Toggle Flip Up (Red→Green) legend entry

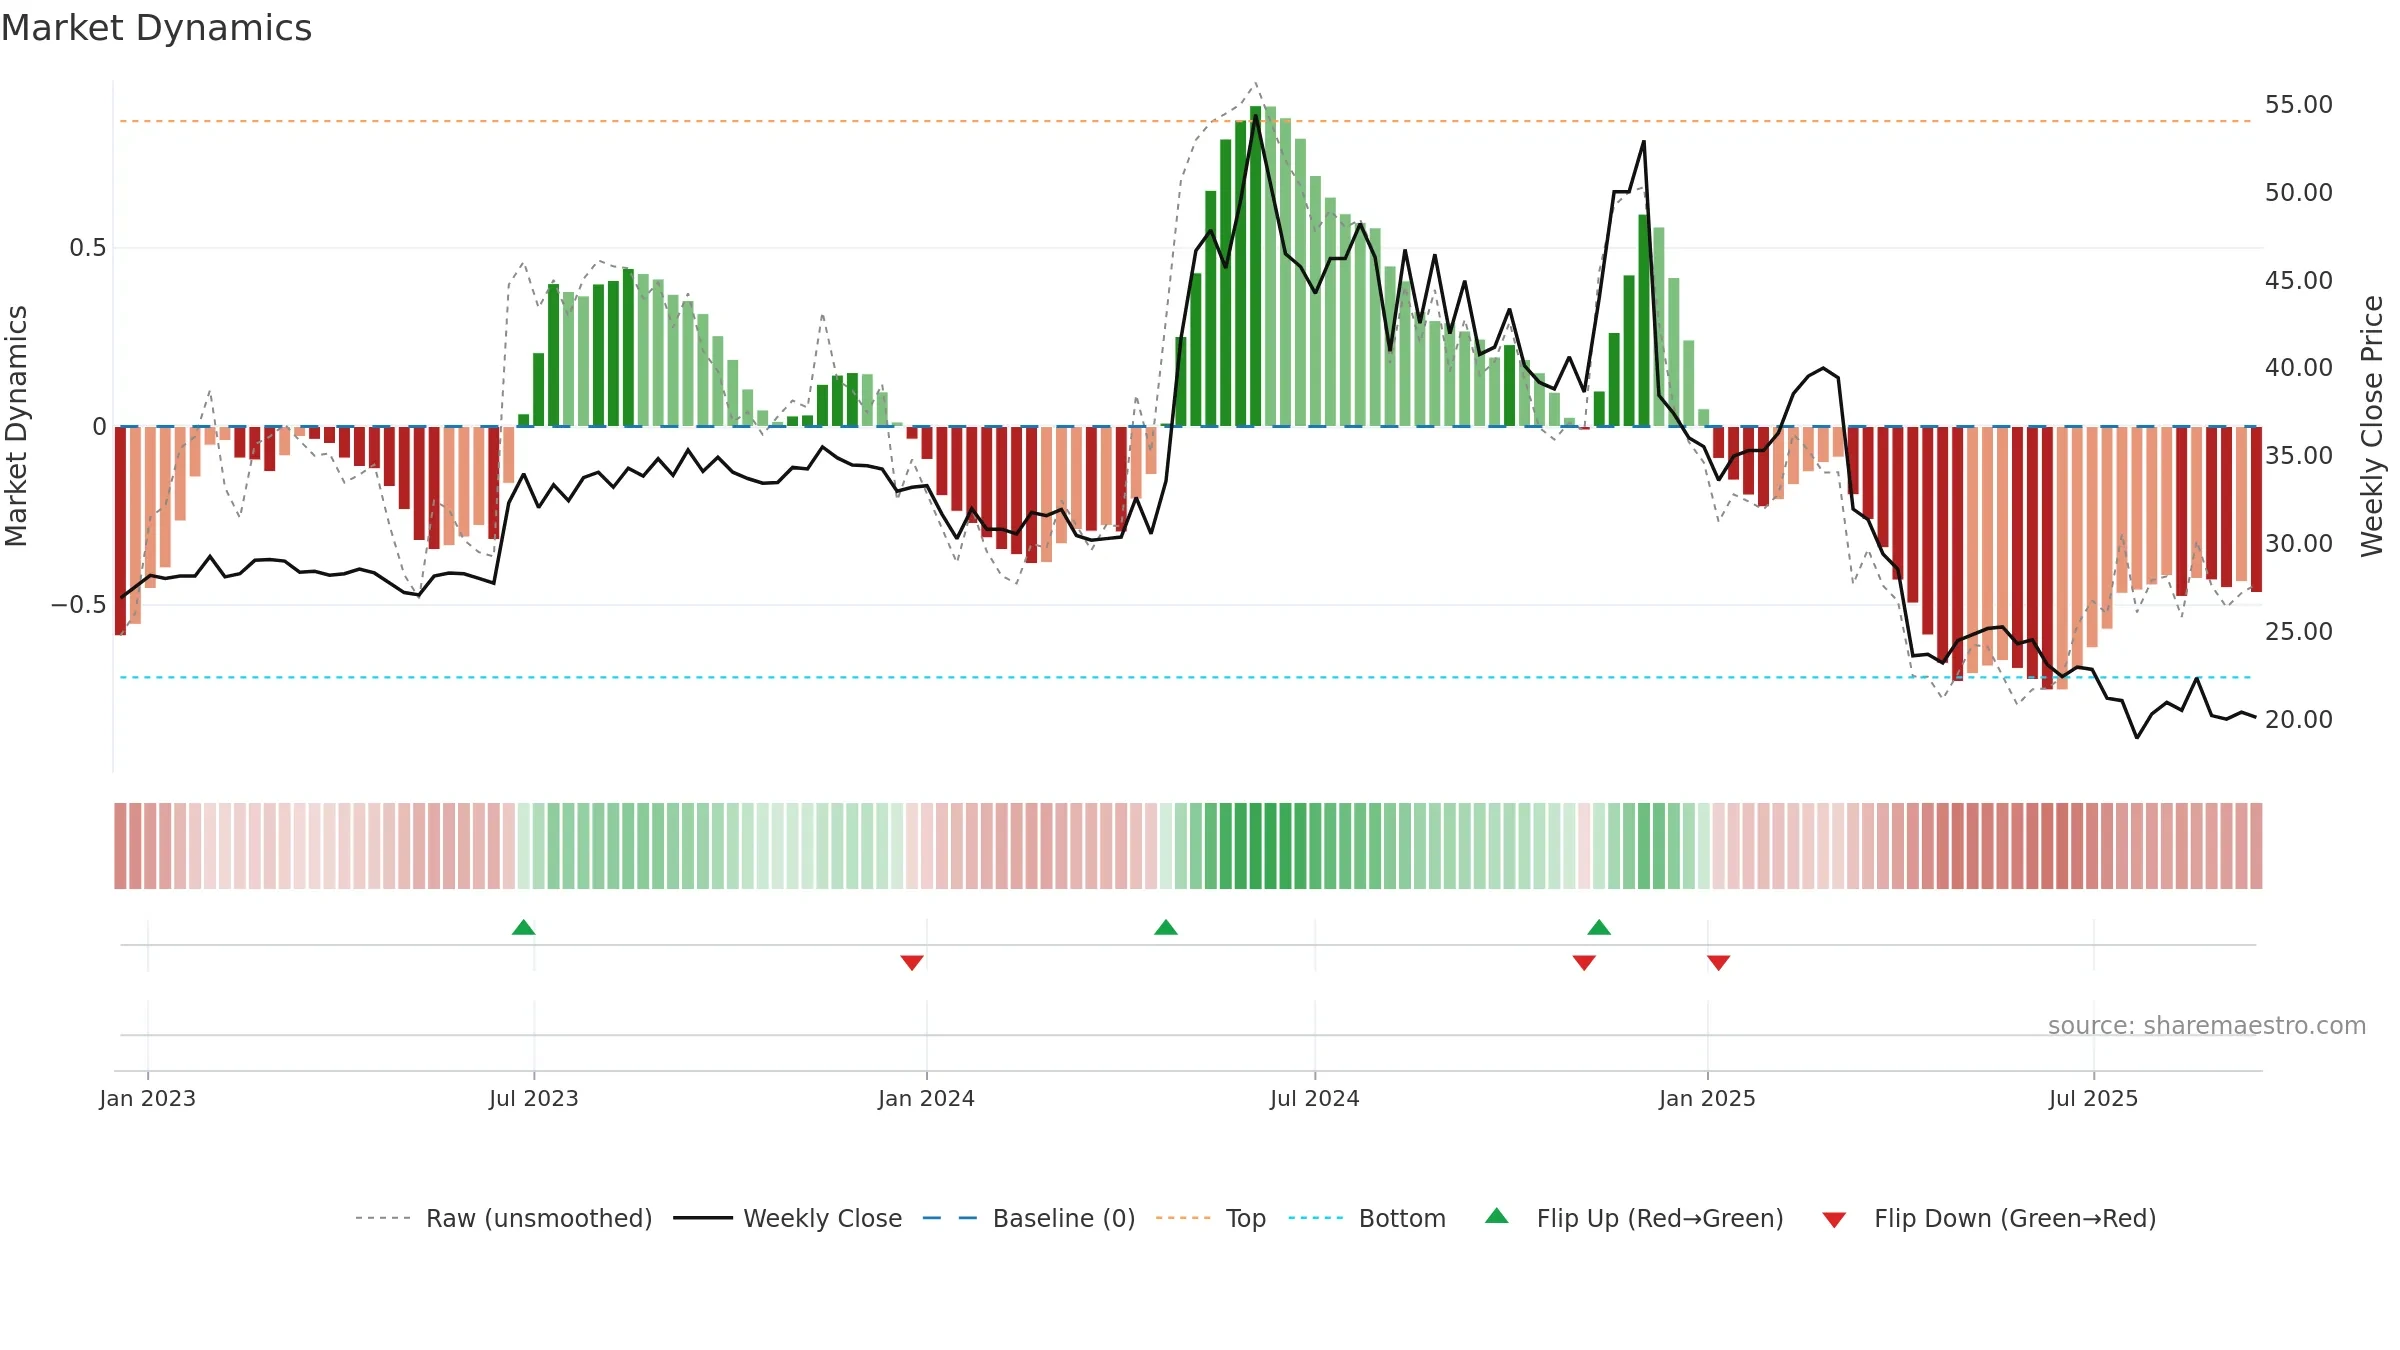[1635, 1218]
